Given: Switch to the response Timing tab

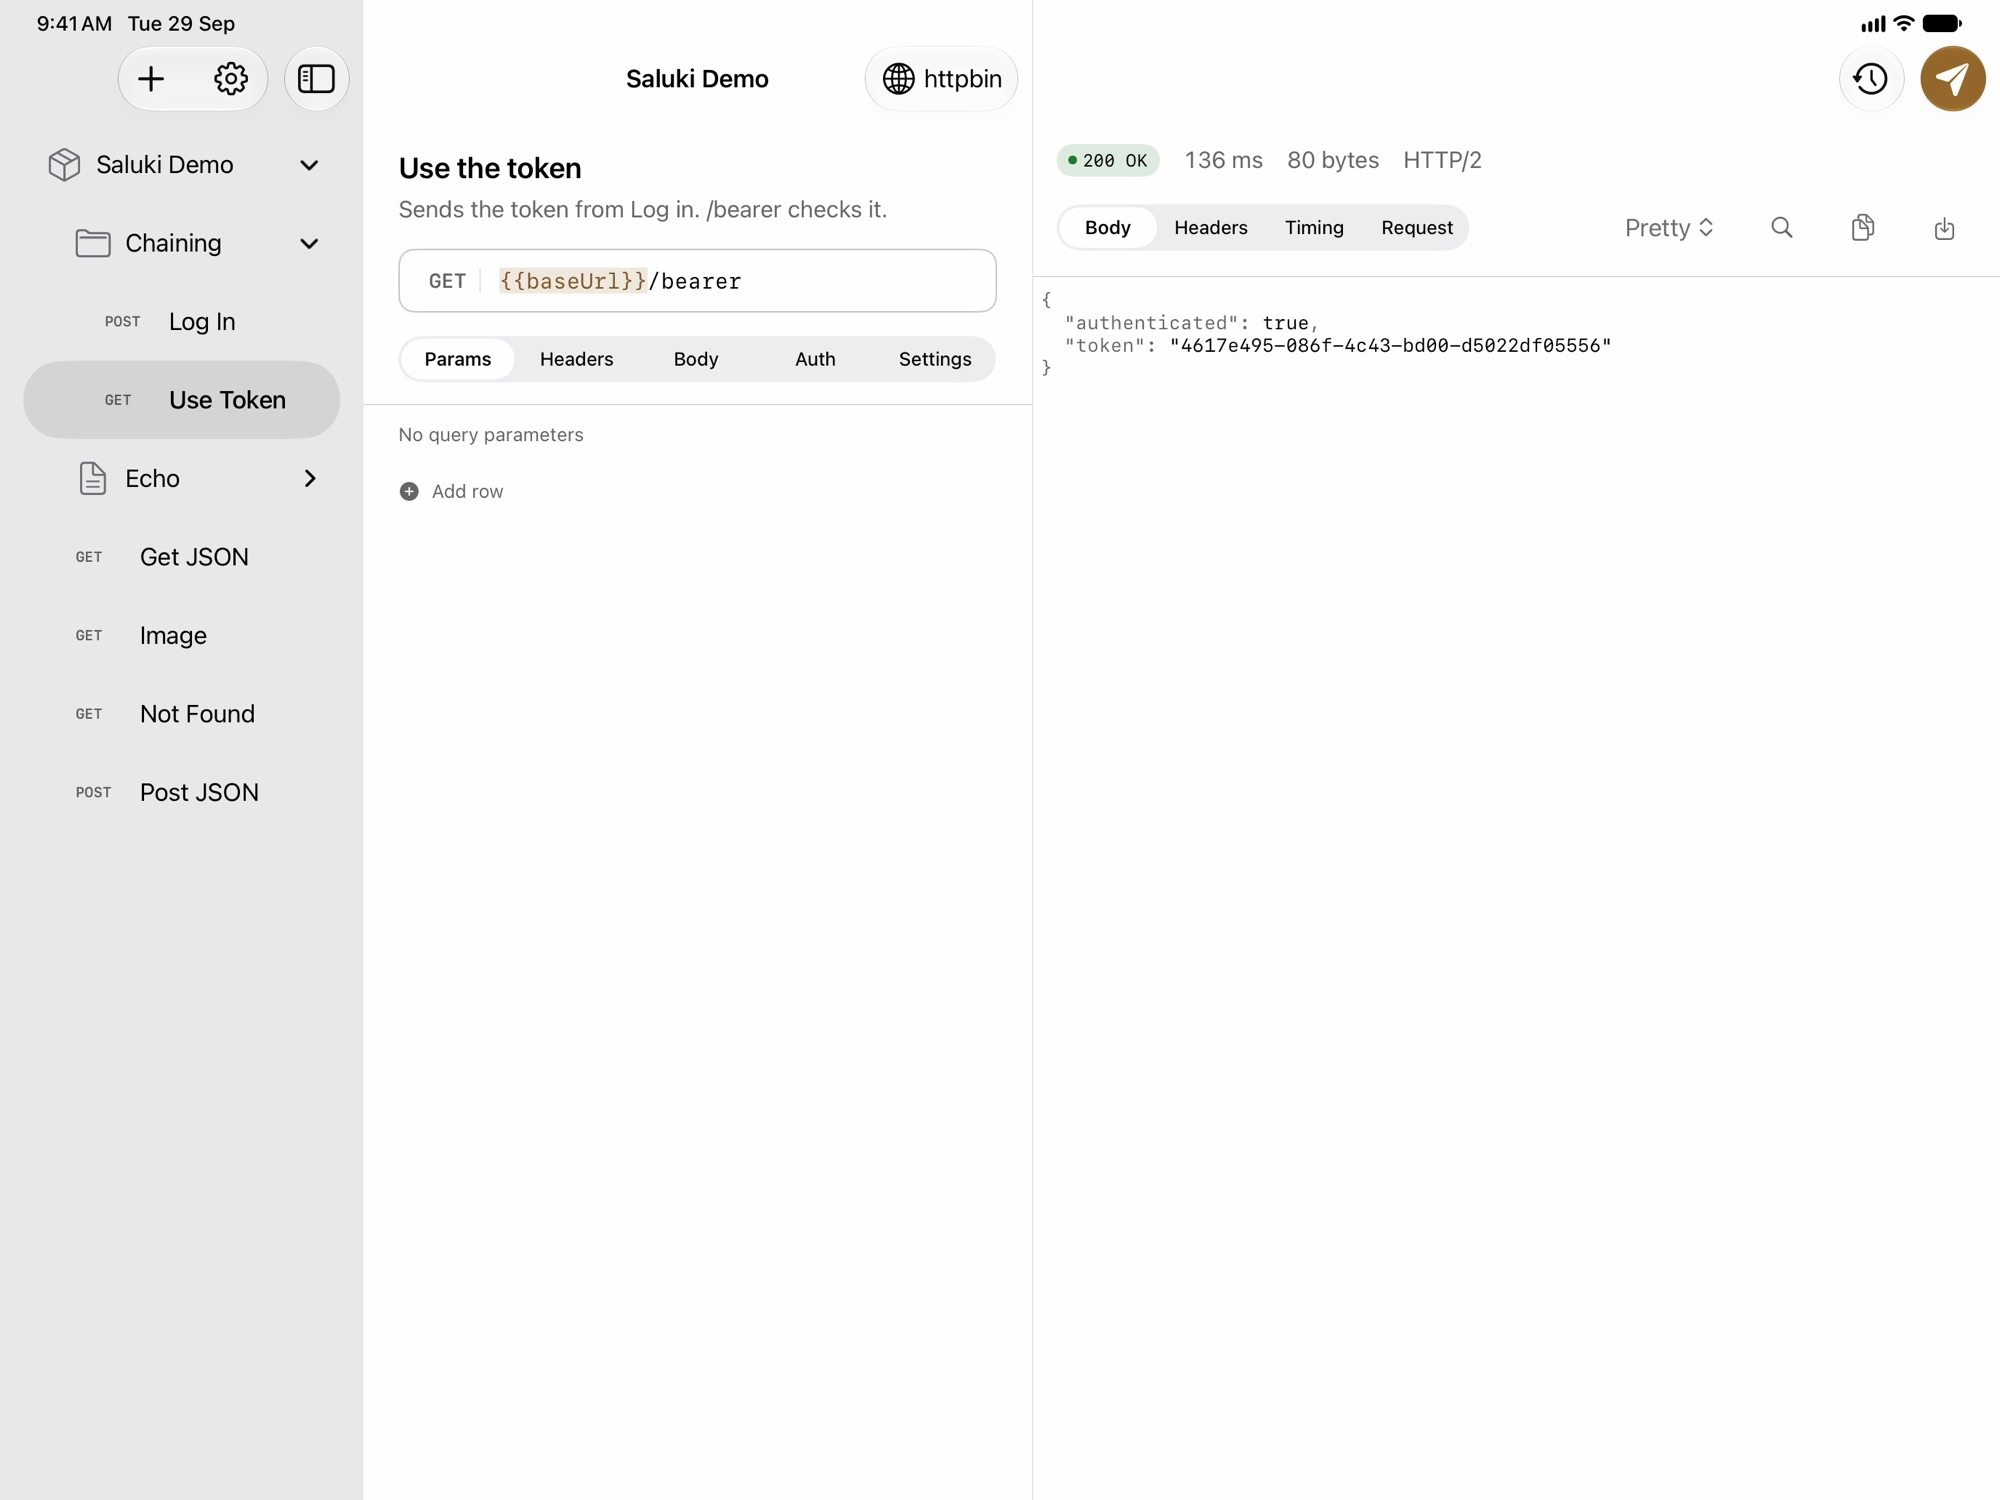Looking at the screenshot, I should (1314, 228).
